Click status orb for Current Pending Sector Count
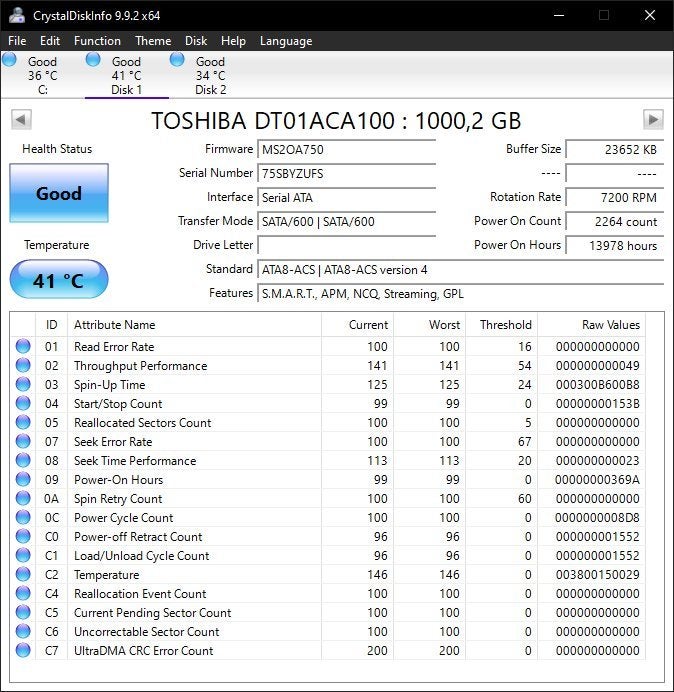 [x=23, y=612]
